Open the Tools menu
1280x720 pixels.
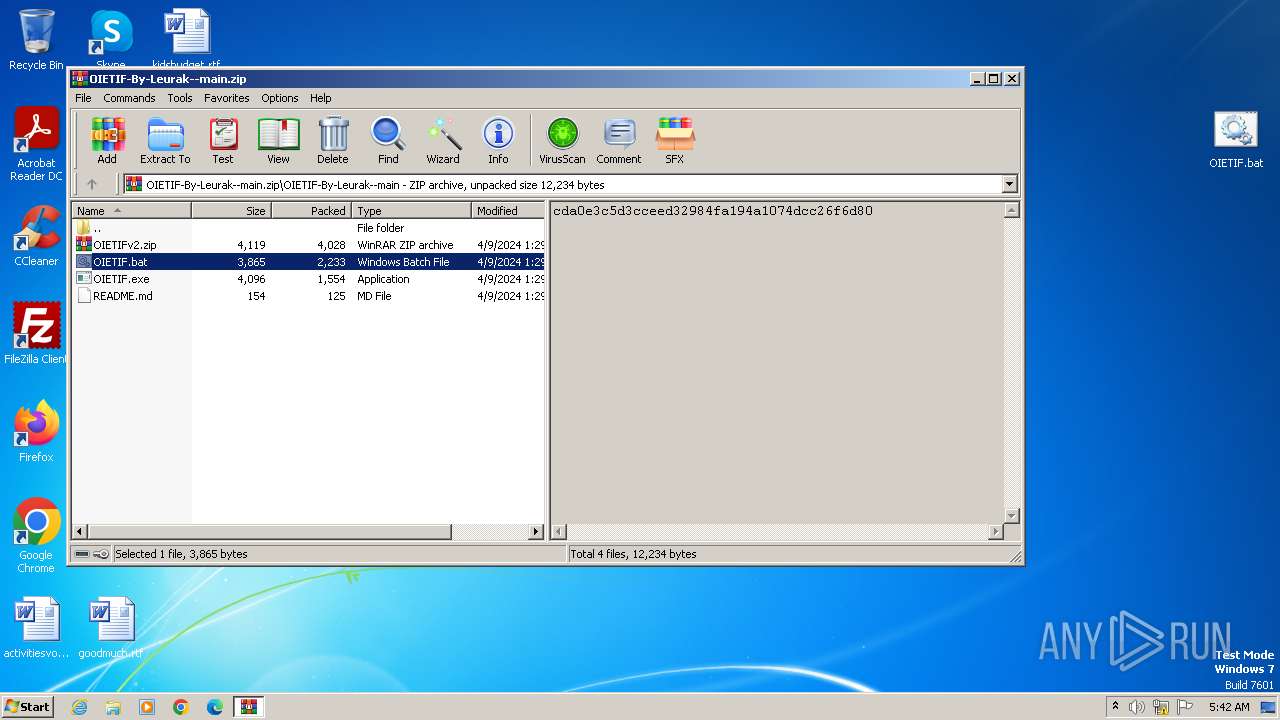tap(180, 98)
